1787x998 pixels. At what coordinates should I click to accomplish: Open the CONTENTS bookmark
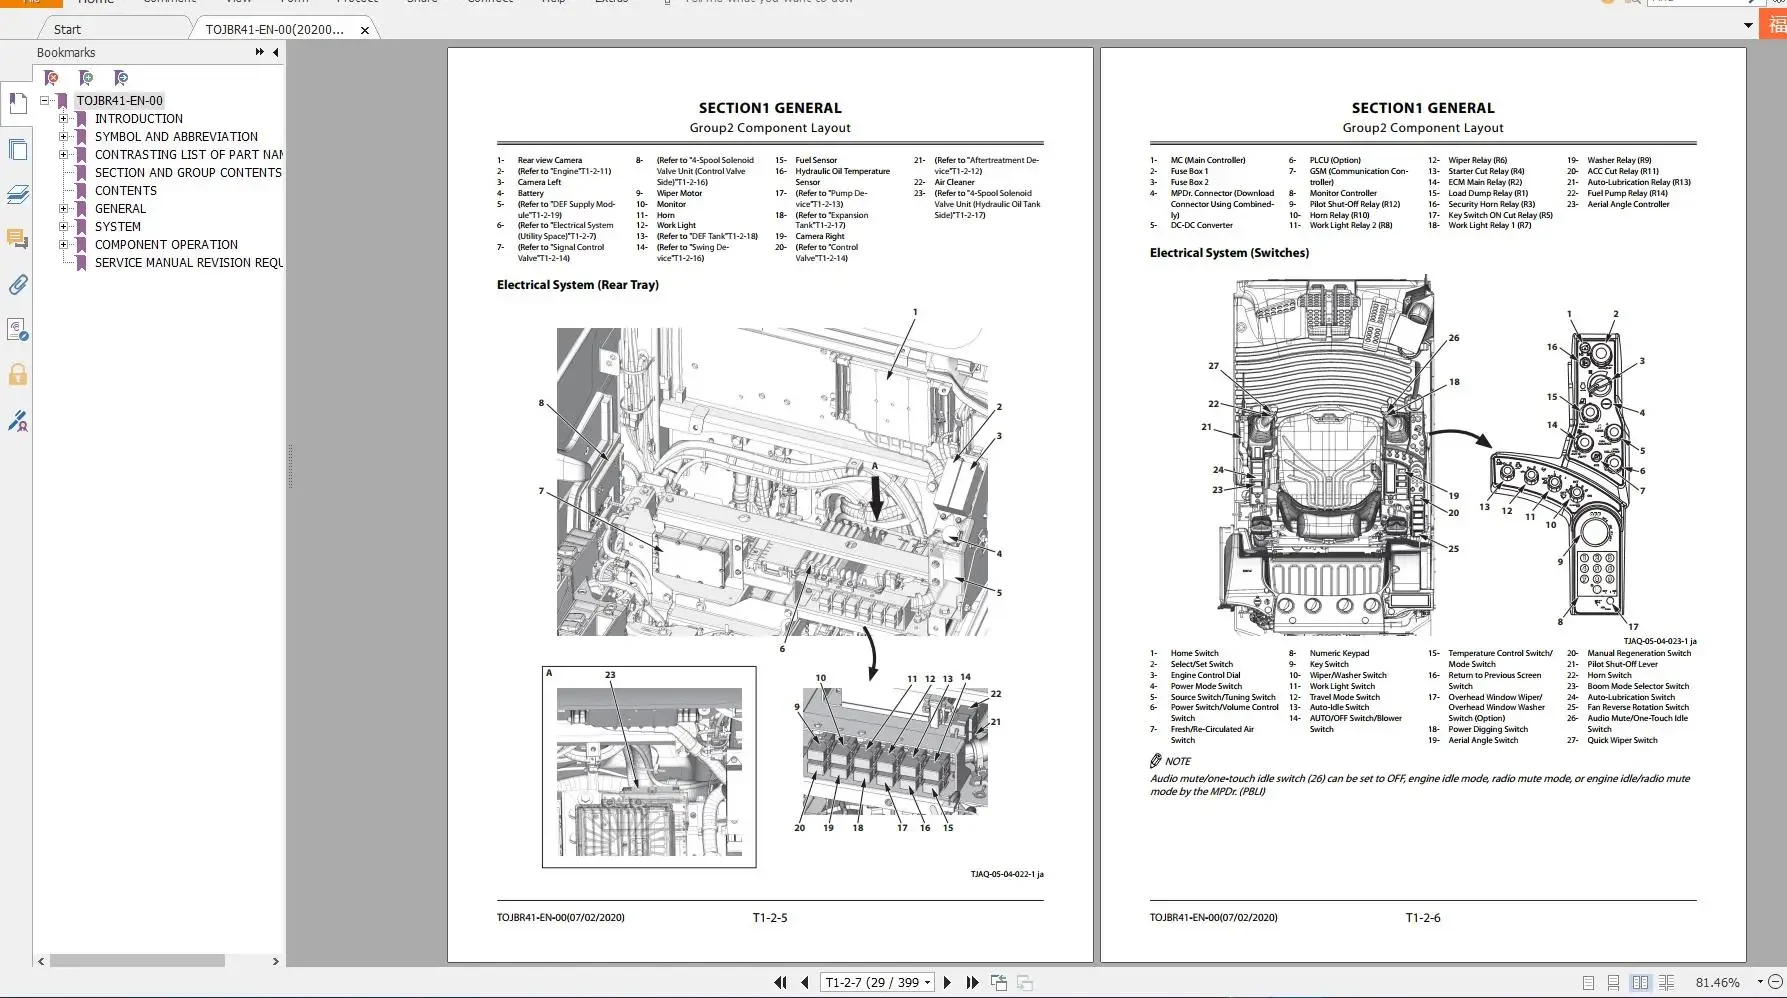coord(125,191)
